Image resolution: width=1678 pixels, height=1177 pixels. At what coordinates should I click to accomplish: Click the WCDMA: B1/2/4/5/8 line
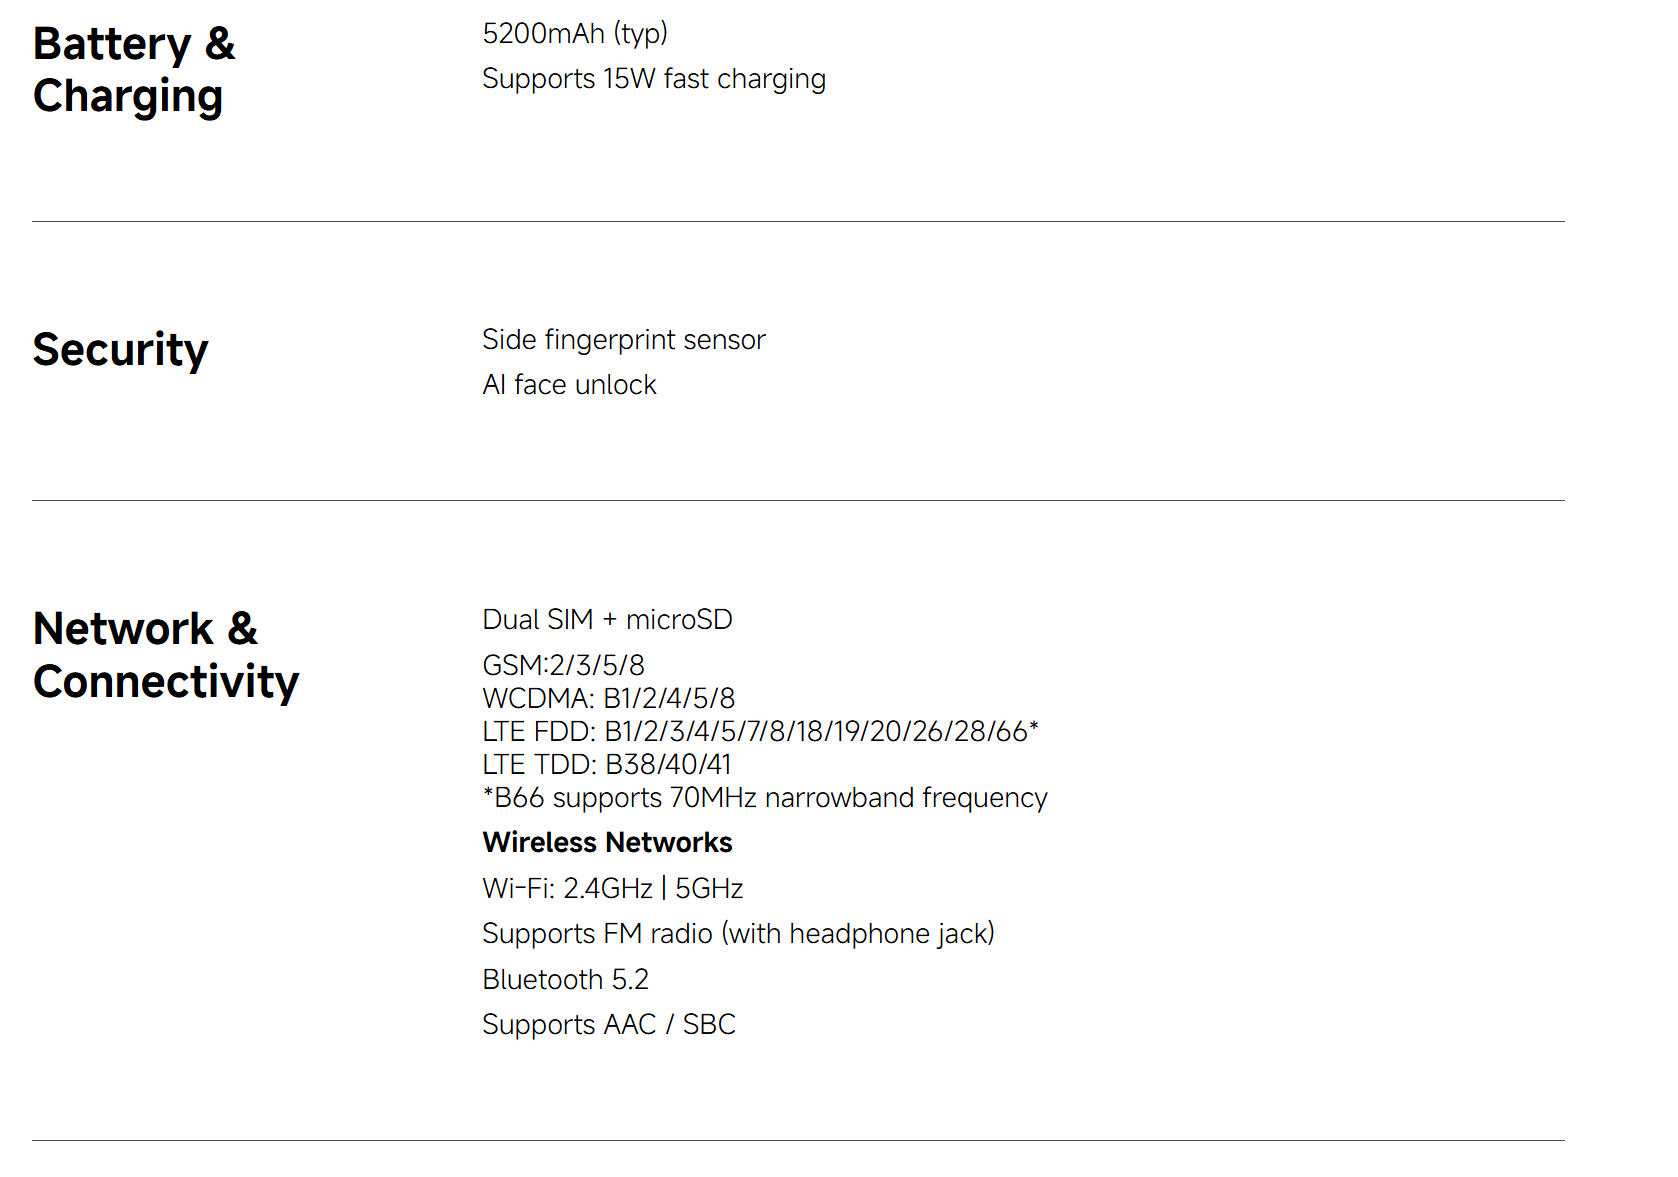click(608, 698)
